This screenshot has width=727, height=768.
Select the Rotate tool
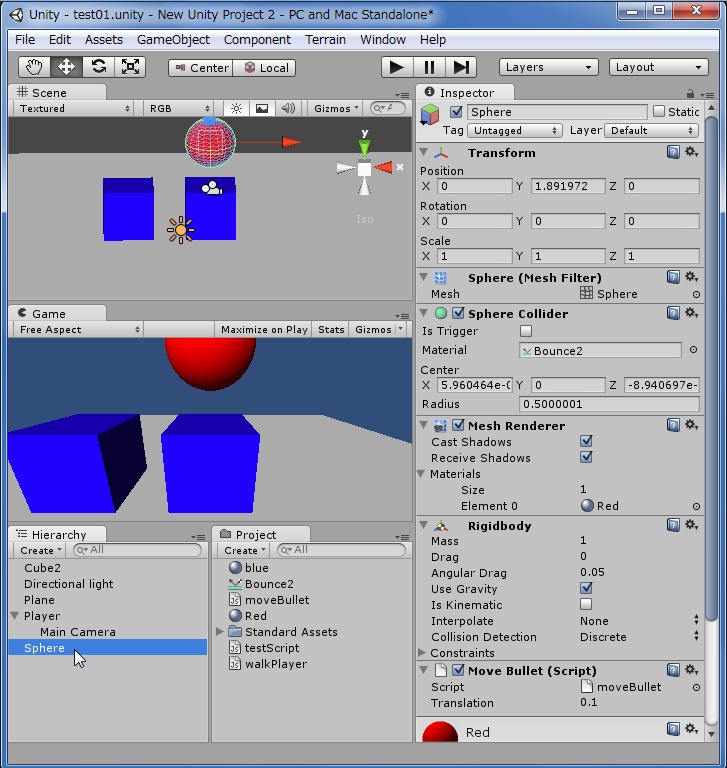tap(98, 67)
